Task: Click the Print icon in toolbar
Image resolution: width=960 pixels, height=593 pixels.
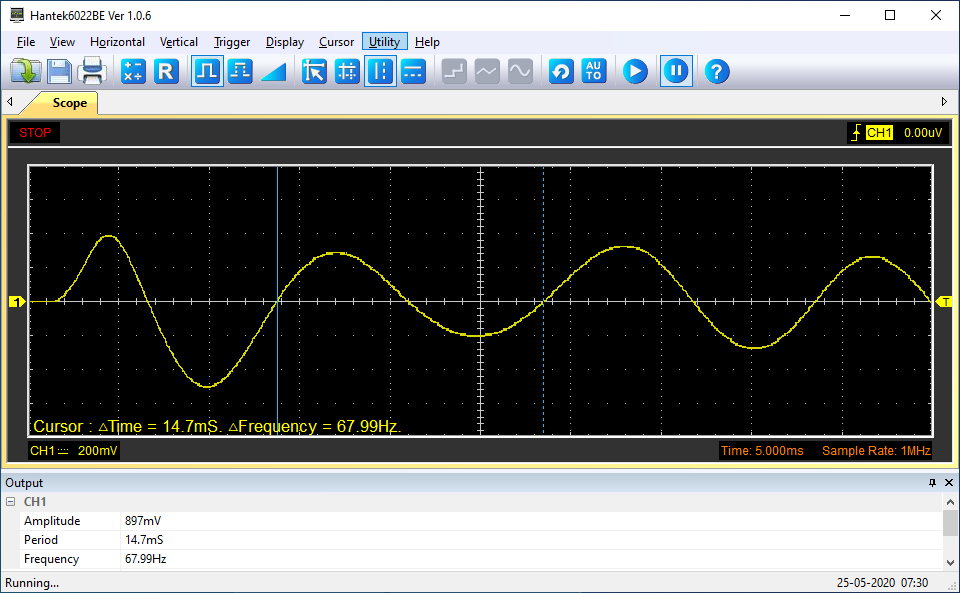Action: pos(92,71)
